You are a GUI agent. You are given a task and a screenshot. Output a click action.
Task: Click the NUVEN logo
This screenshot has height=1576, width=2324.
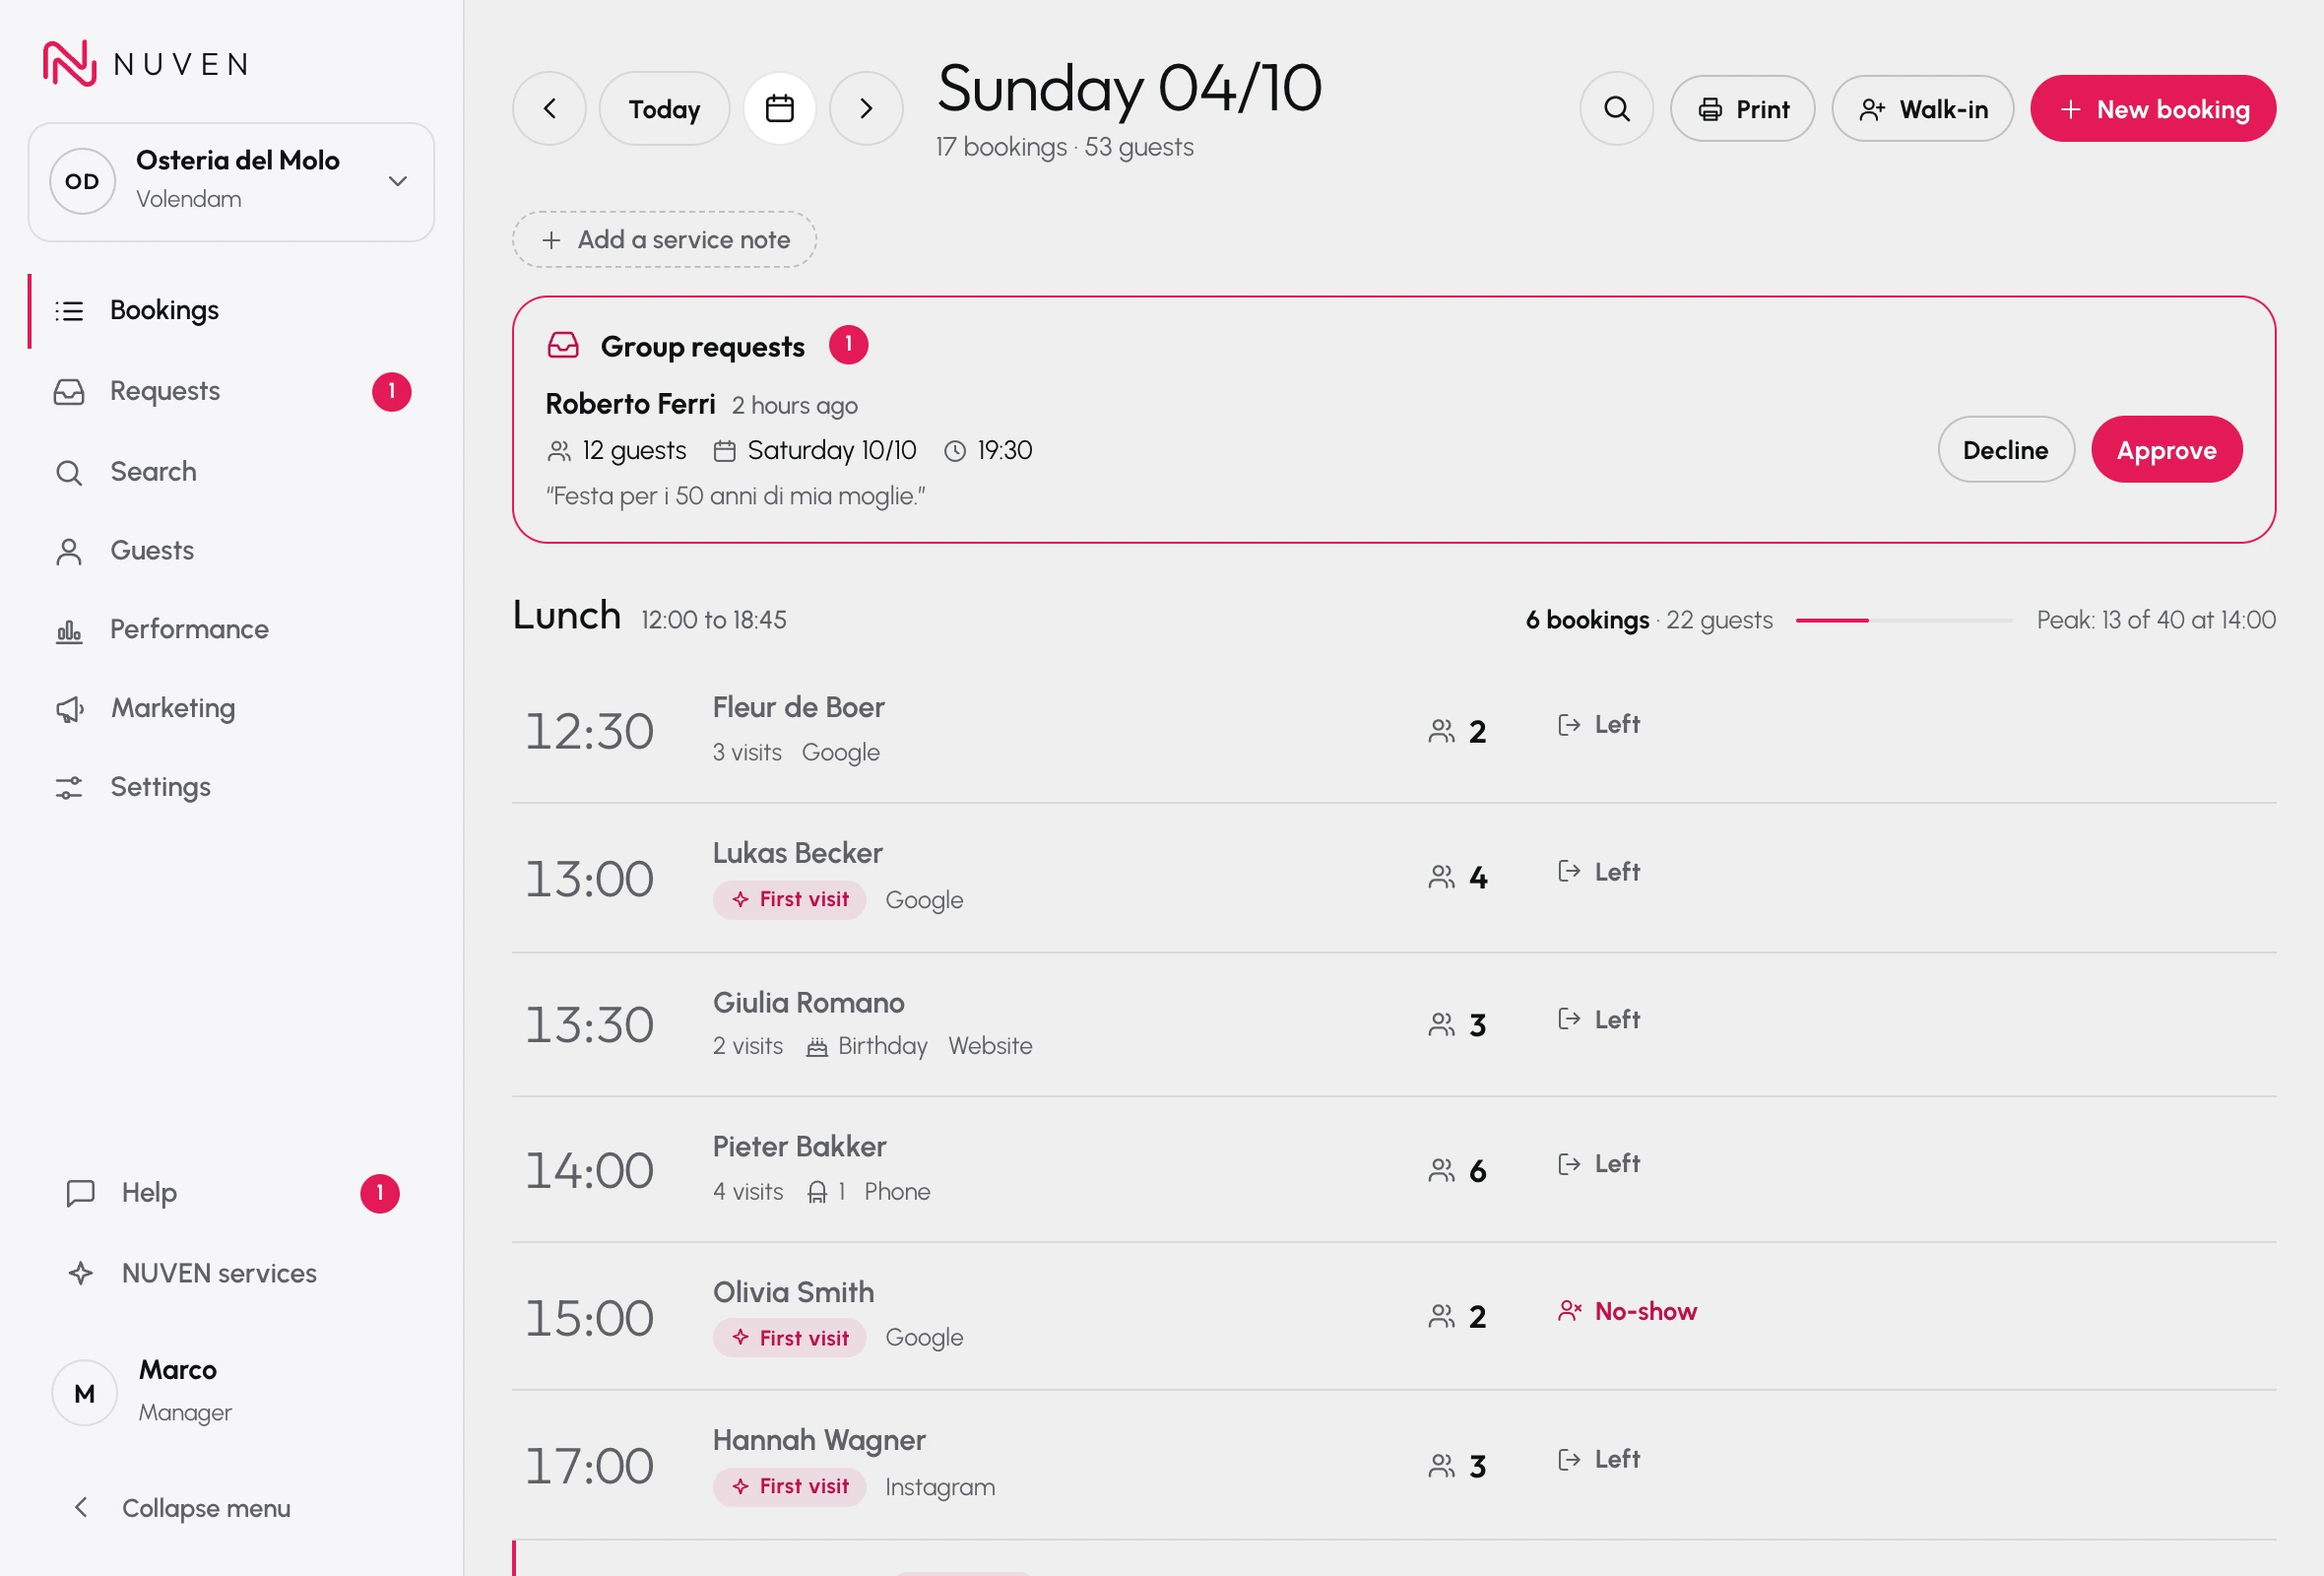tap(146, 64)
